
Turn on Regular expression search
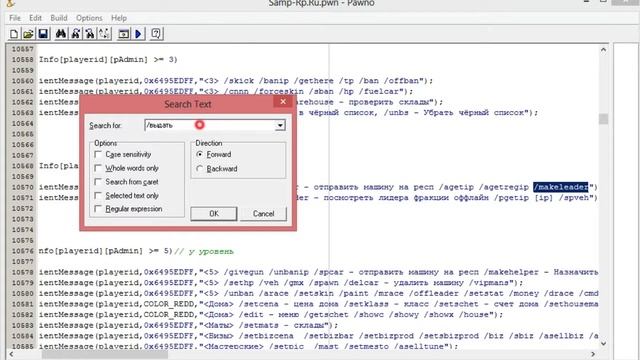click(98, 209)
